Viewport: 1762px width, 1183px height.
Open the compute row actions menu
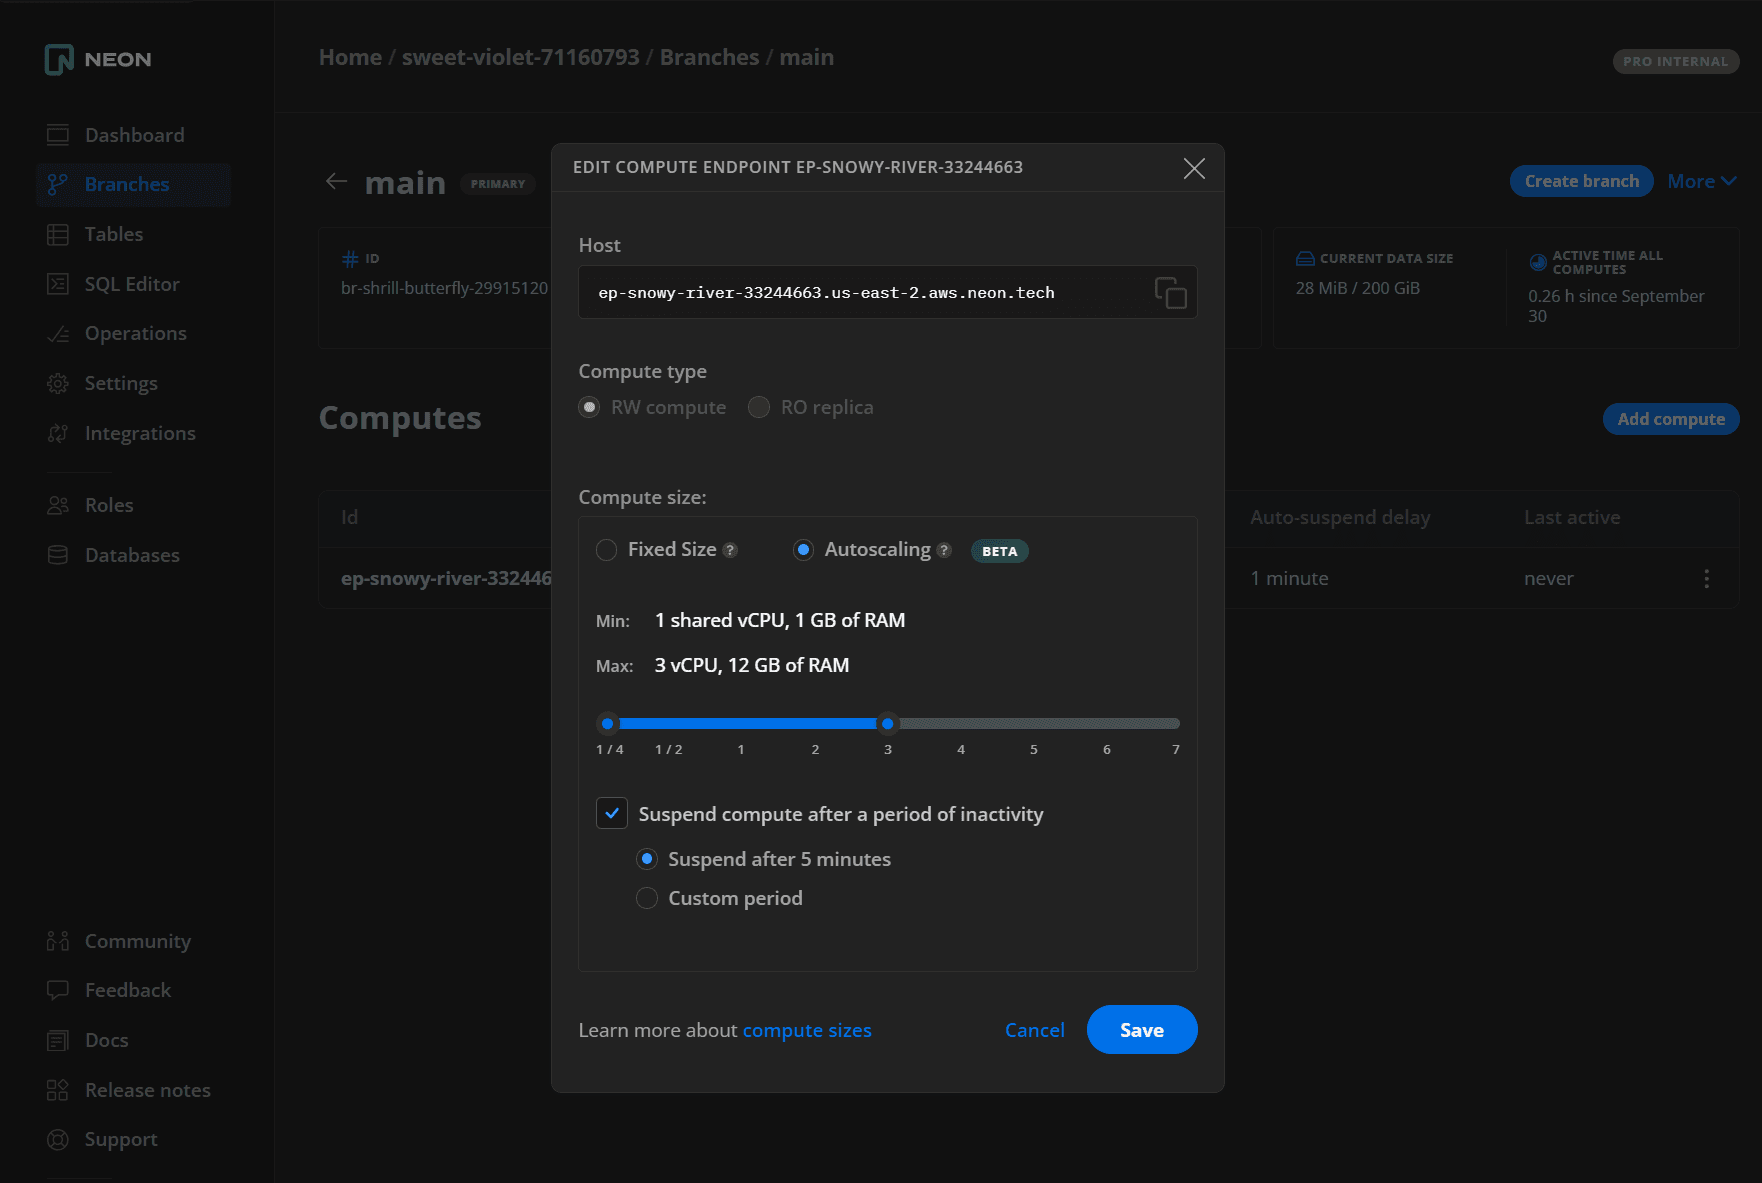pos(1707,578)
